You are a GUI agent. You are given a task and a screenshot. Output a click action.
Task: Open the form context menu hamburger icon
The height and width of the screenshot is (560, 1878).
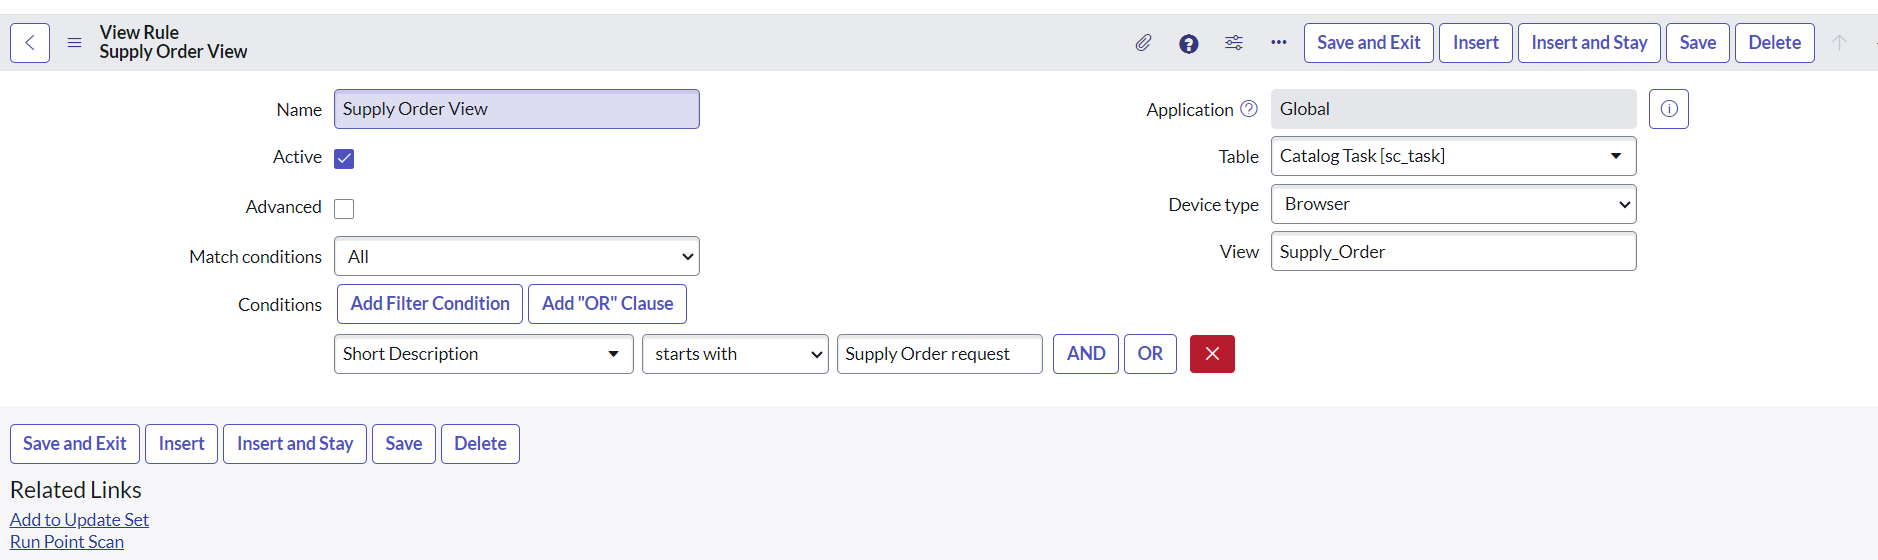pyautogui.click(x=74, y=43)
